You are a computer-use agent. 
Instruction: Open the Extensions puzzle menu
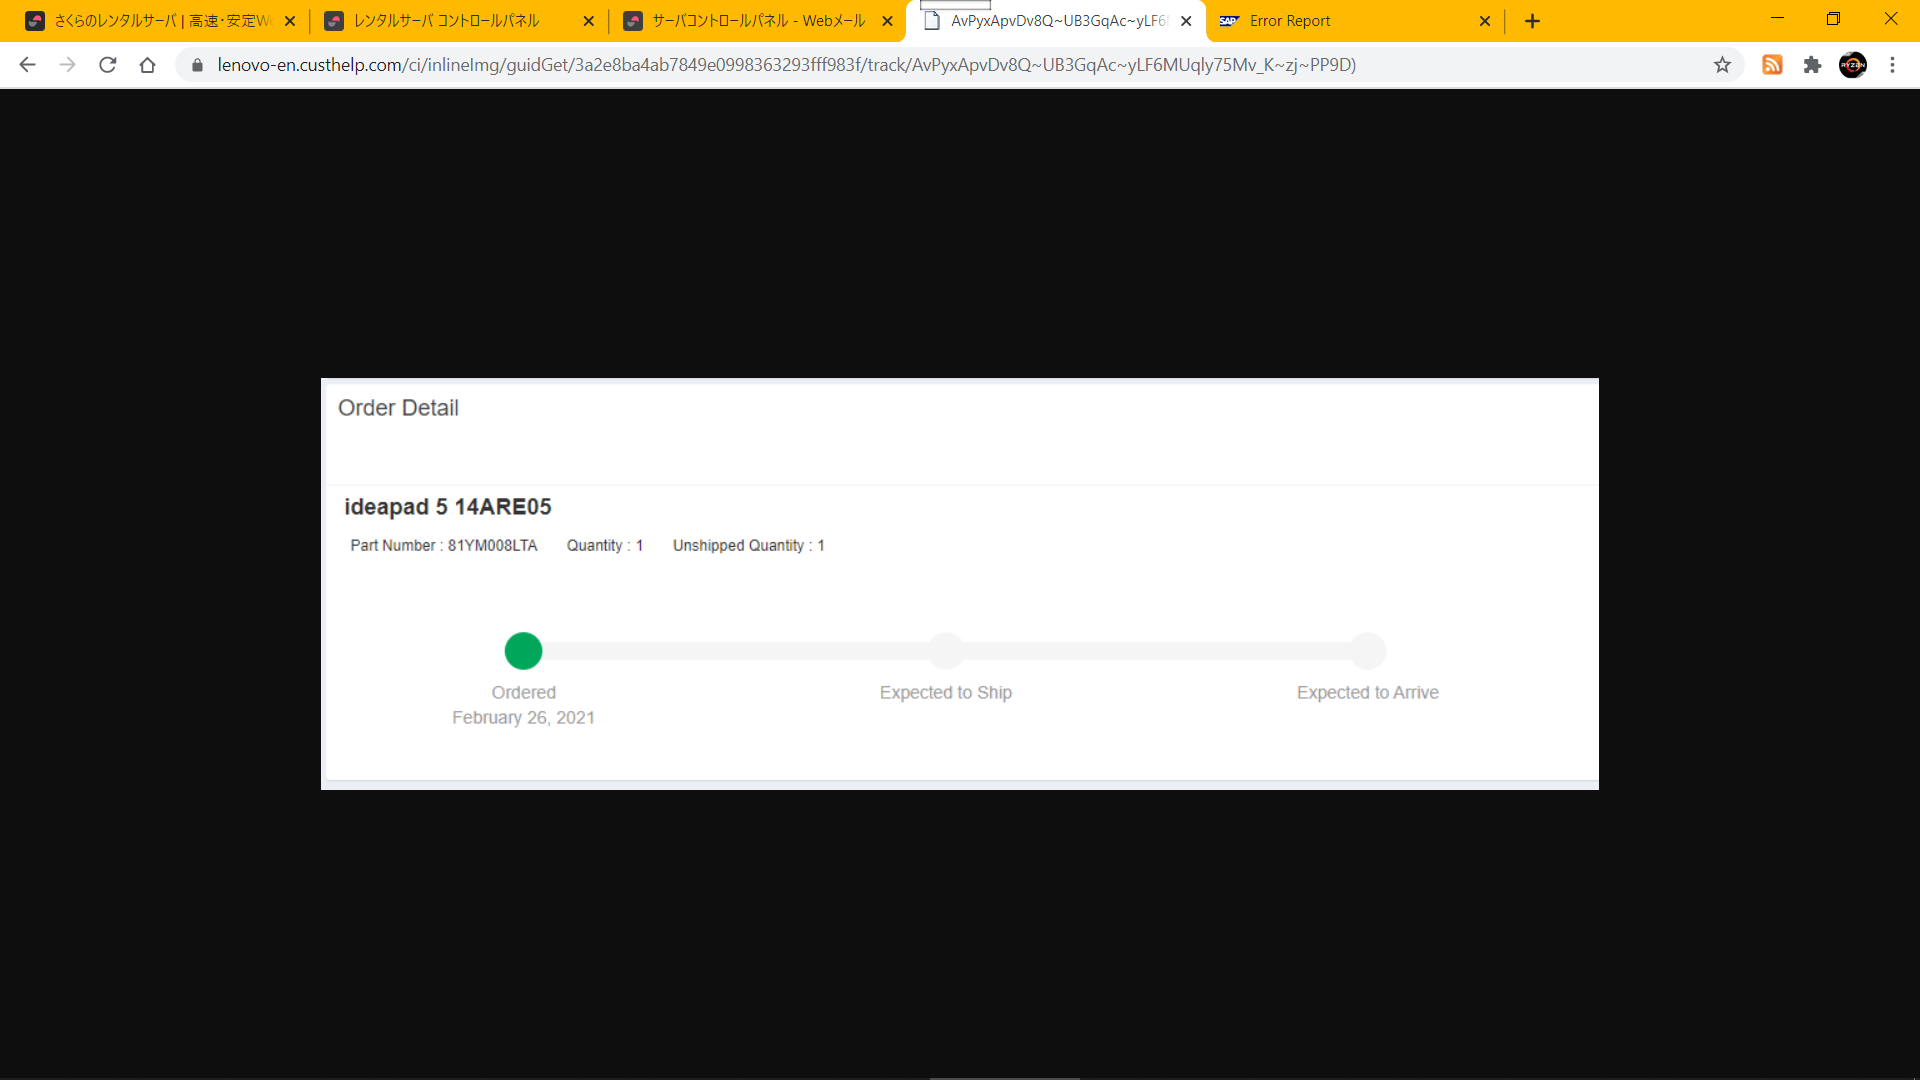1812,65
